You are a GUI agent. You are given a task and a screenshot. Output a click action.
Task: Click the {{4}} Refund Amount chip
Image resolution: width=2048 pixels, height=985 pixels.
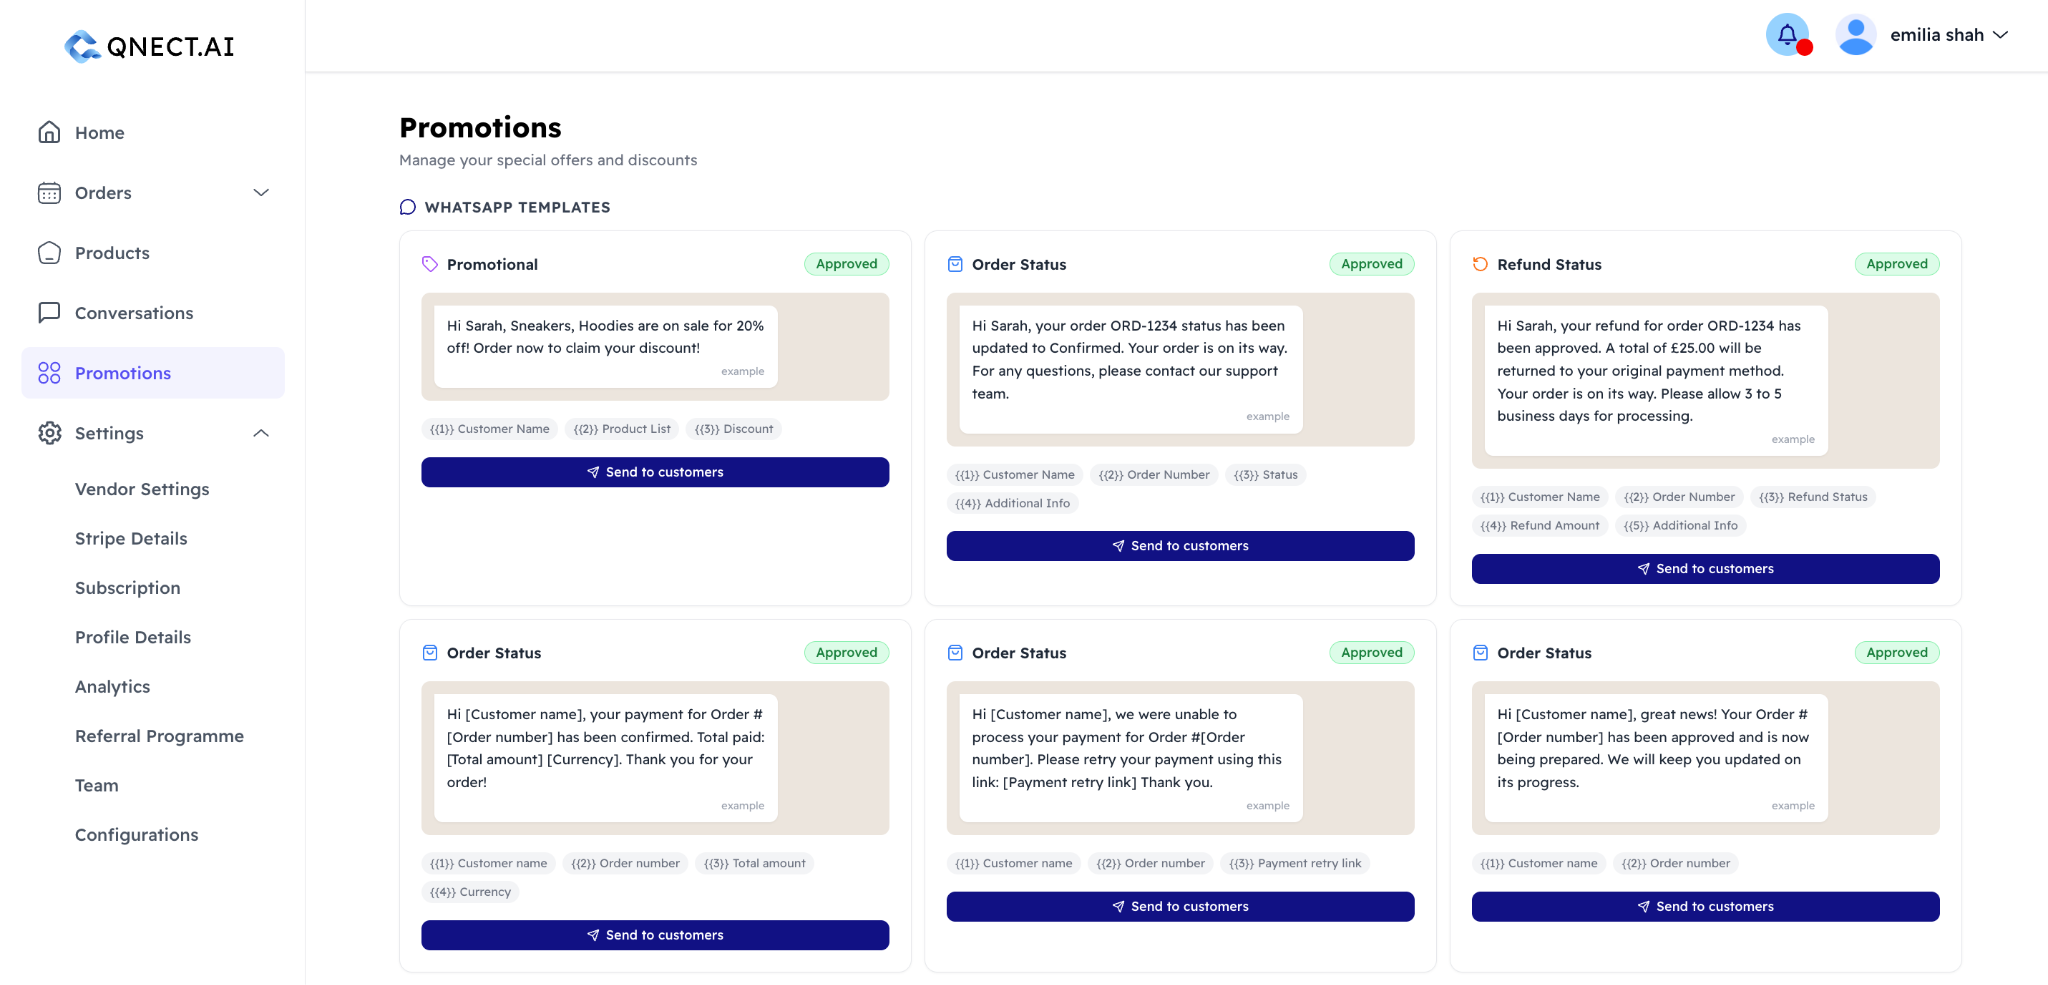pyautogui.click(x=1540, y=526)
